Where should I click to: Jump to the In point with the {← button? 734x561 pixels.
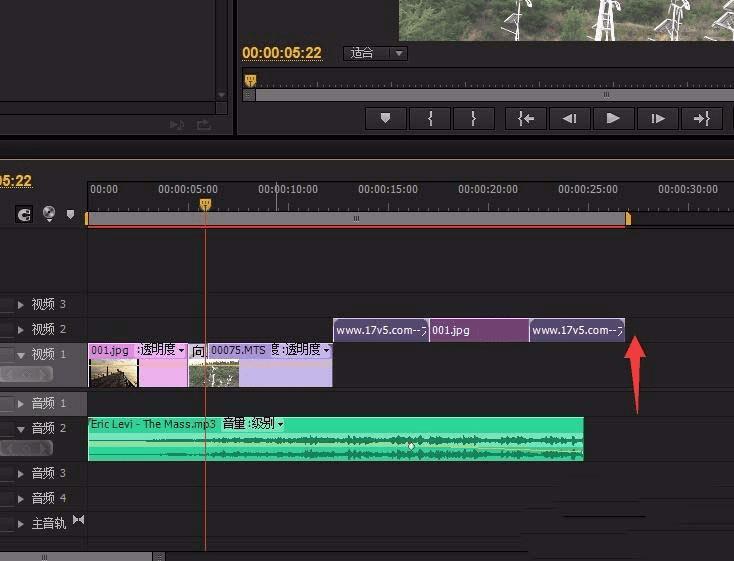[x=526, y=118]
